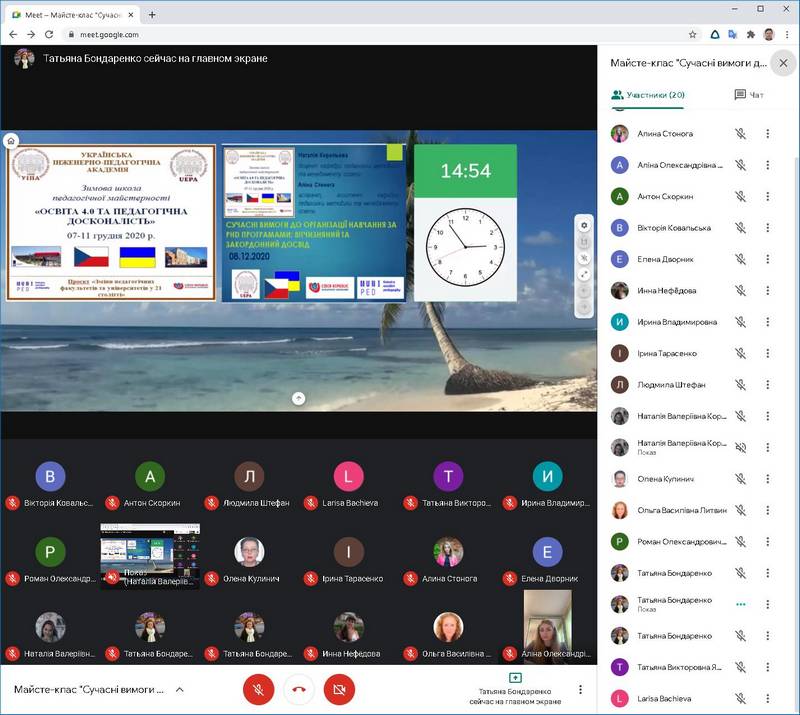Viewport: 800px width, 715px height.
Task: Open options menu for Антон Скоркин row
Action: (767, 196)
